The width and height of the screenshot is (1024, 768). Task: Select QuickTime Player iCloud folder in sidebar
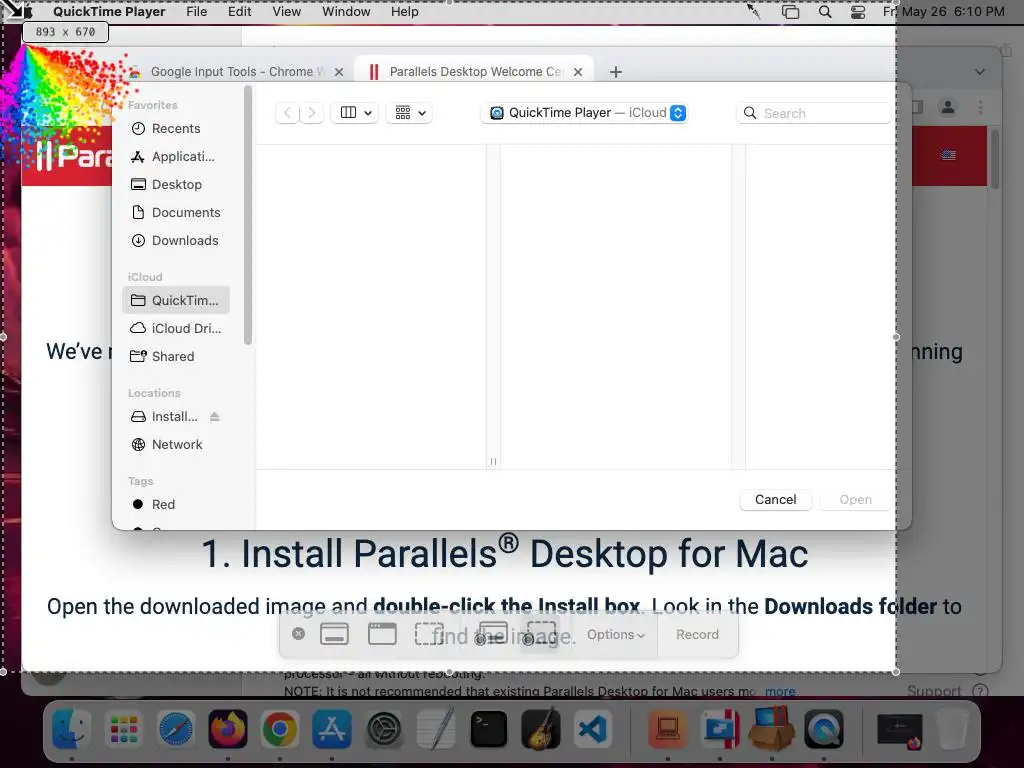[175, 300]
